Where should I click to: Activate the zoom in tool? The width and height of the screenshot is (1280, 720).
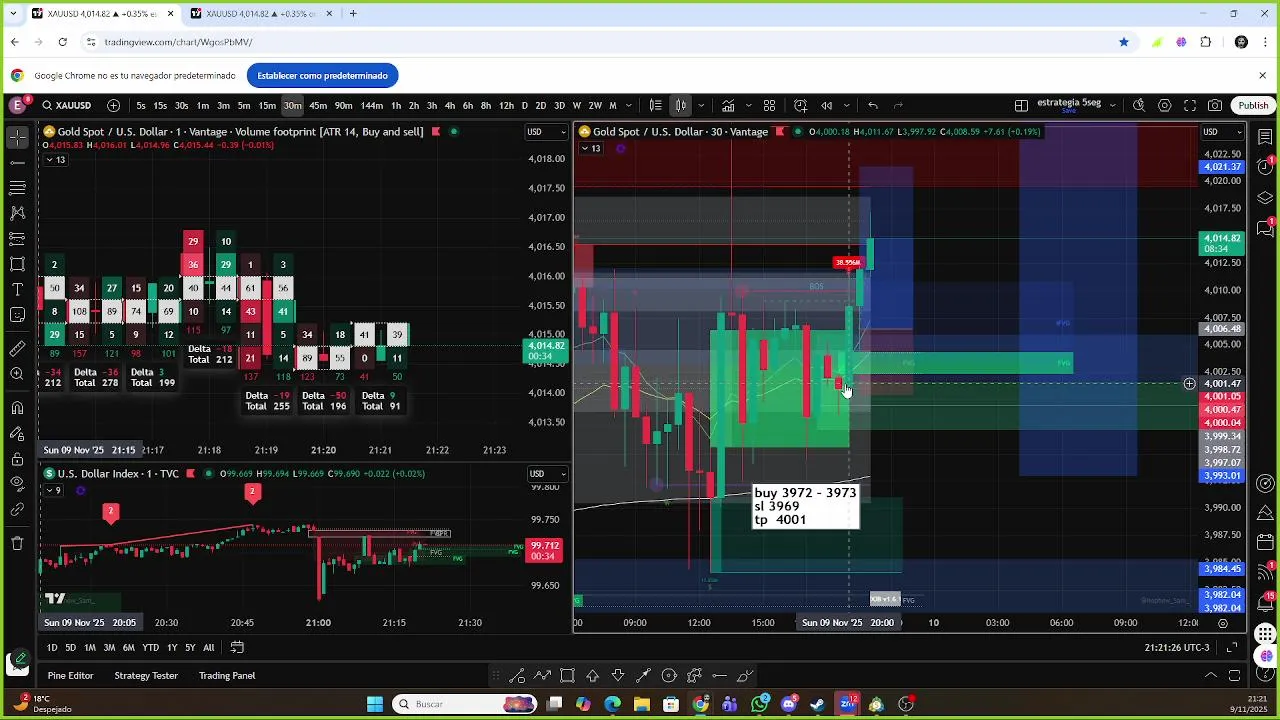17,374
